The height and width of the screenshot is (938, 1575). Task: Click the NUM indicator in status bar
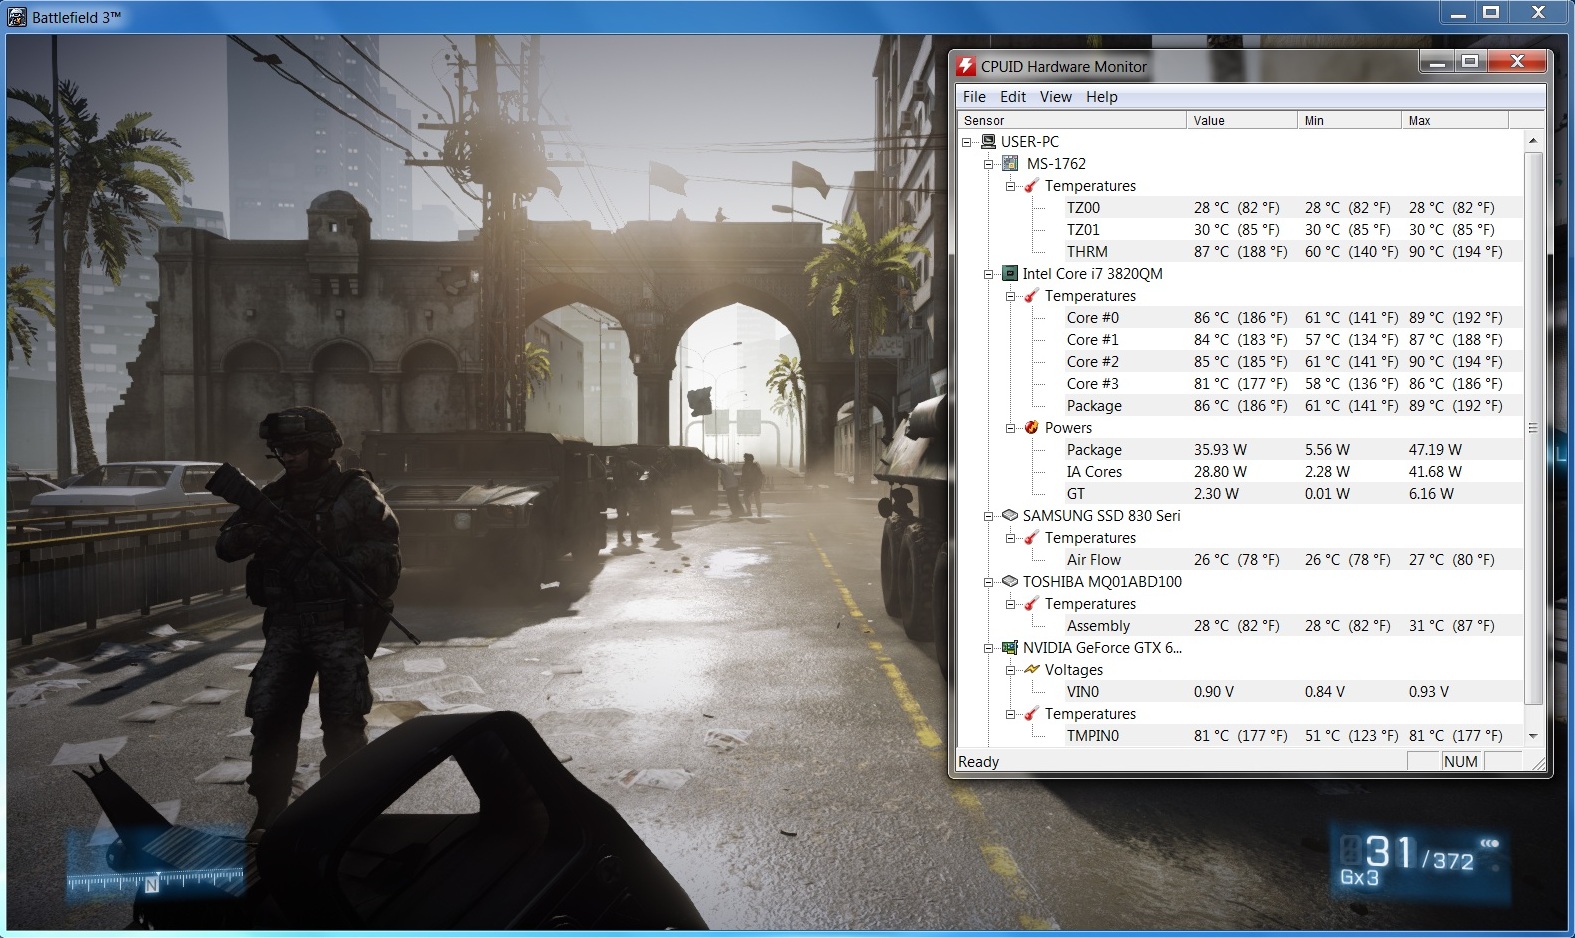pyautogui.click(x=1460, y=762)
